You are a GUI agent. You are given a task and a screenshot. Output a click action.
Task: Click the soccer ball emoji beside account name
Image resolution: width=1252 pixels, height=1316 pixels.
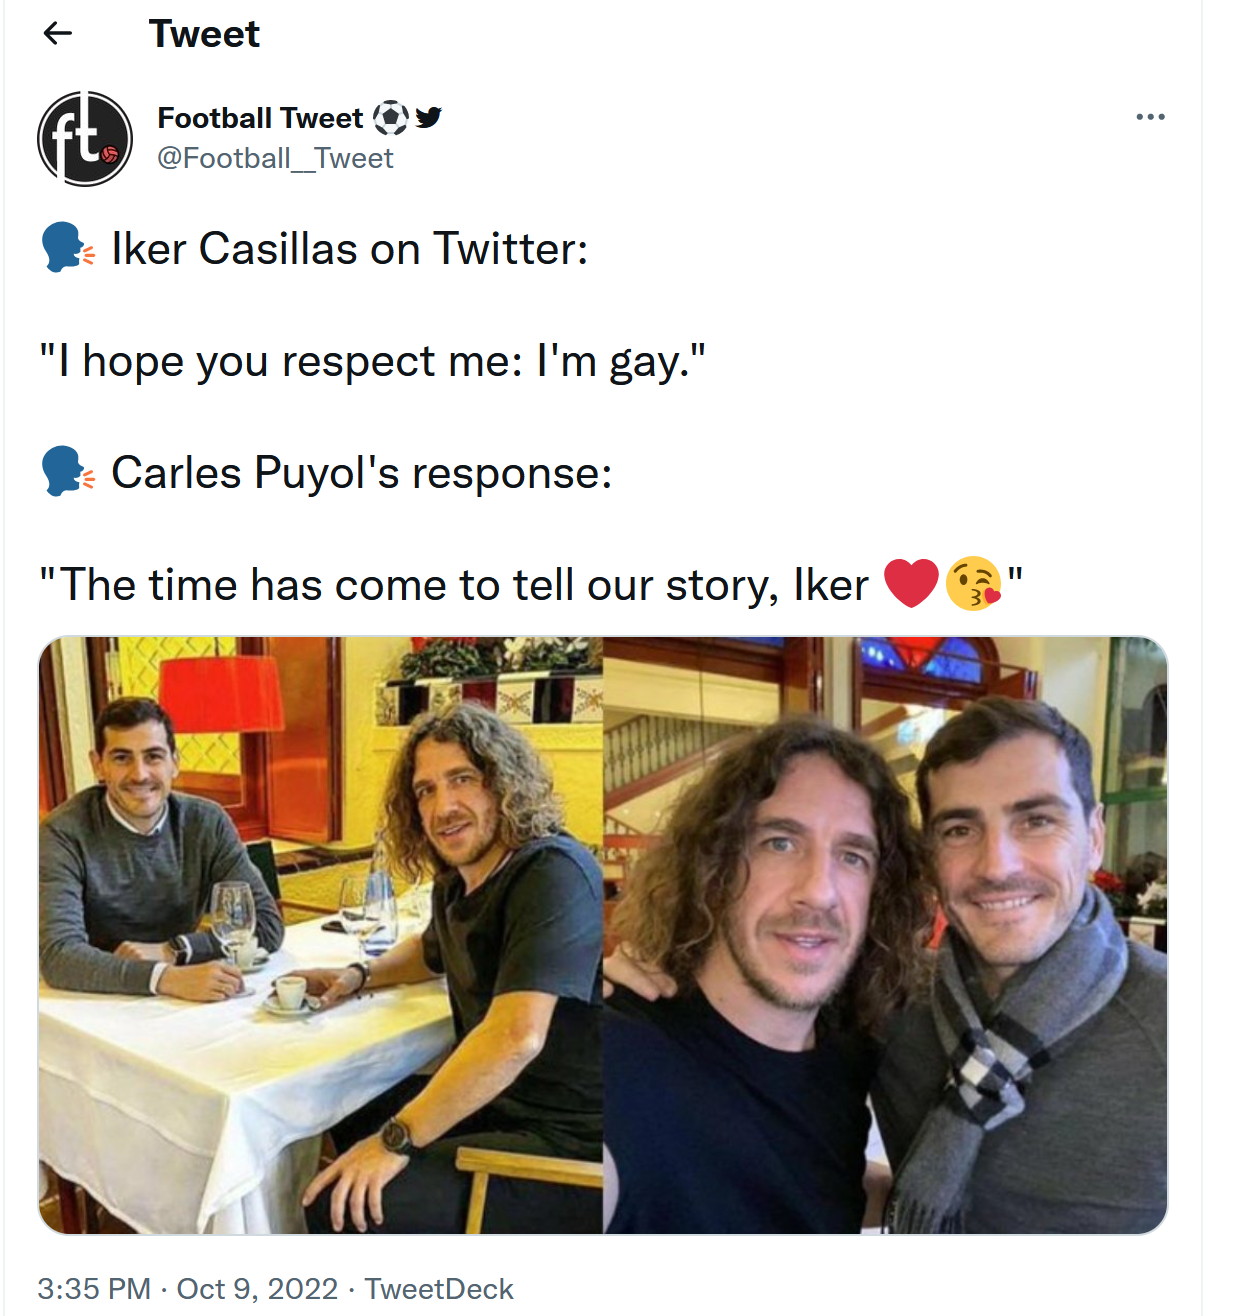pyautogui.click(x=390, y=118)
